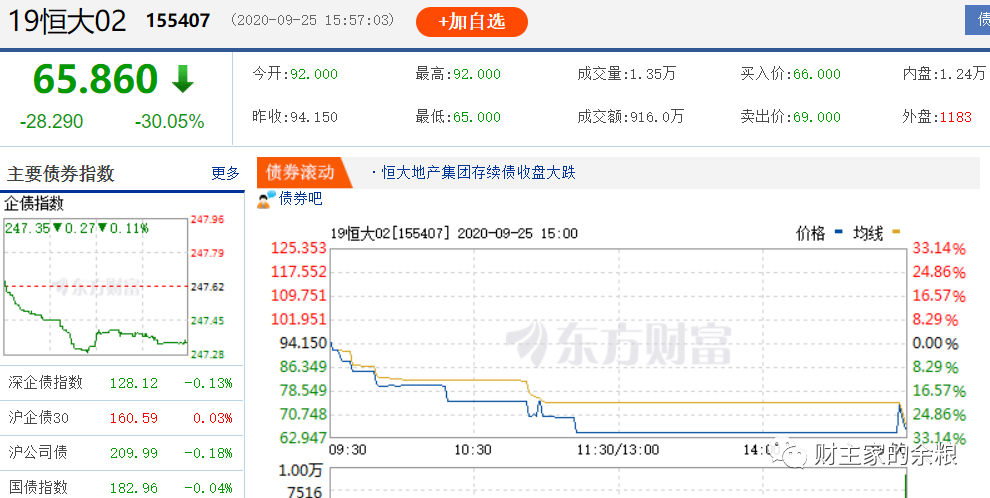Click the 今开 value 92.000
The image size is (990, 498).
pyautogui.click(x=314, y=74)
